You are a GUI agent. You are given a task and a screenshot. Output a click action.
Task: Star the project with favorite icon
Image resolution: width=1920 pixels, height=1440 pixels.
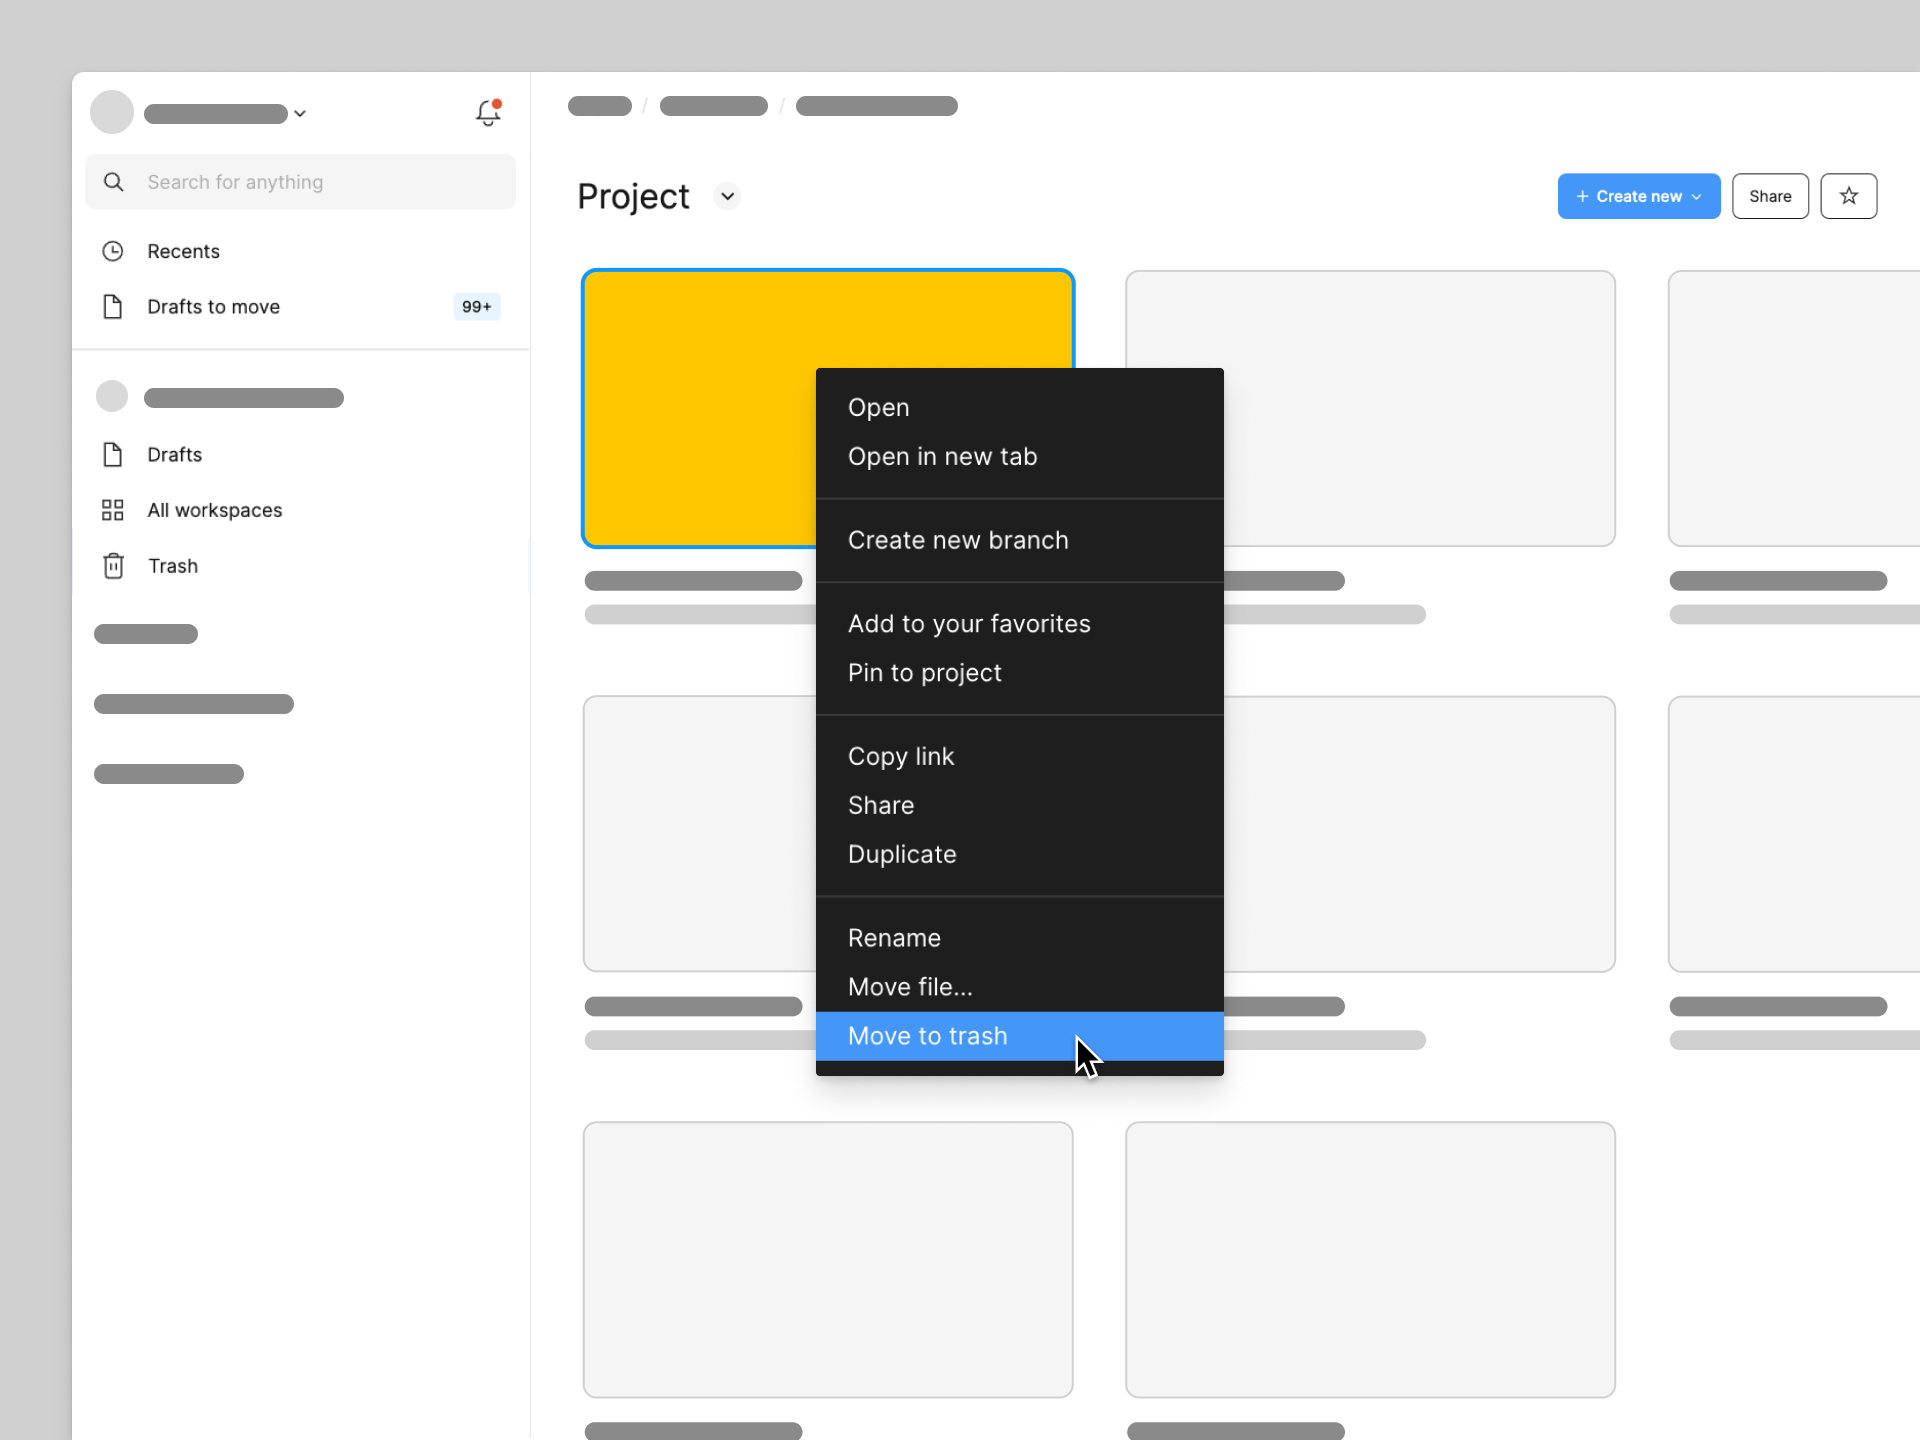[1848, 196]
